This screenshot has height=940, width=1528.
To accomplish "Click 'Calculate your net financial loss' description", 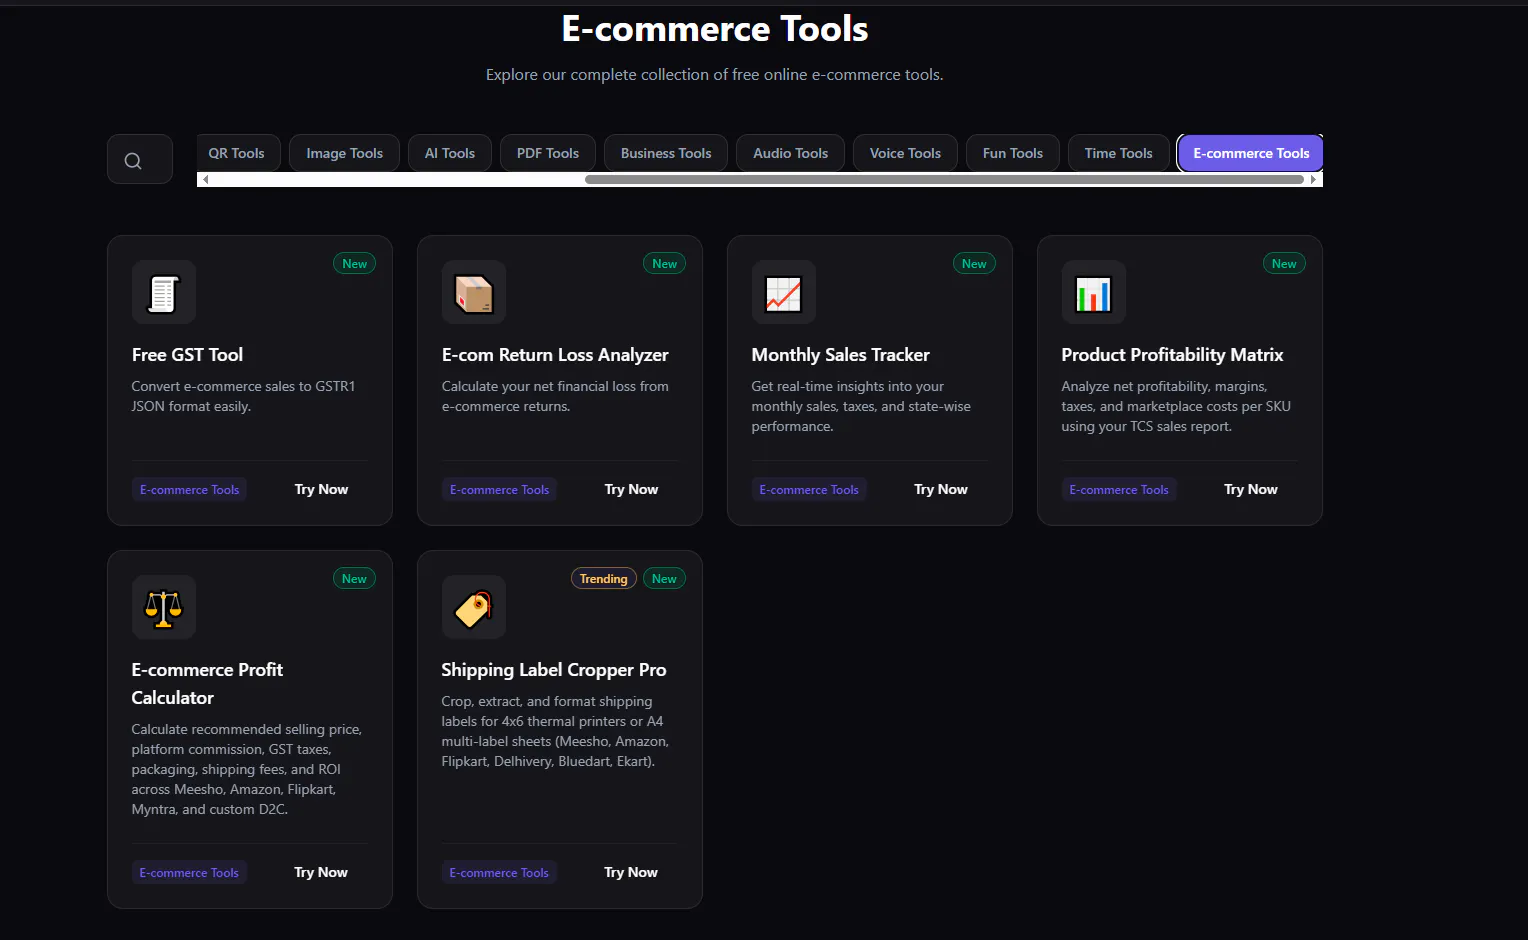I will pos(555,396).
